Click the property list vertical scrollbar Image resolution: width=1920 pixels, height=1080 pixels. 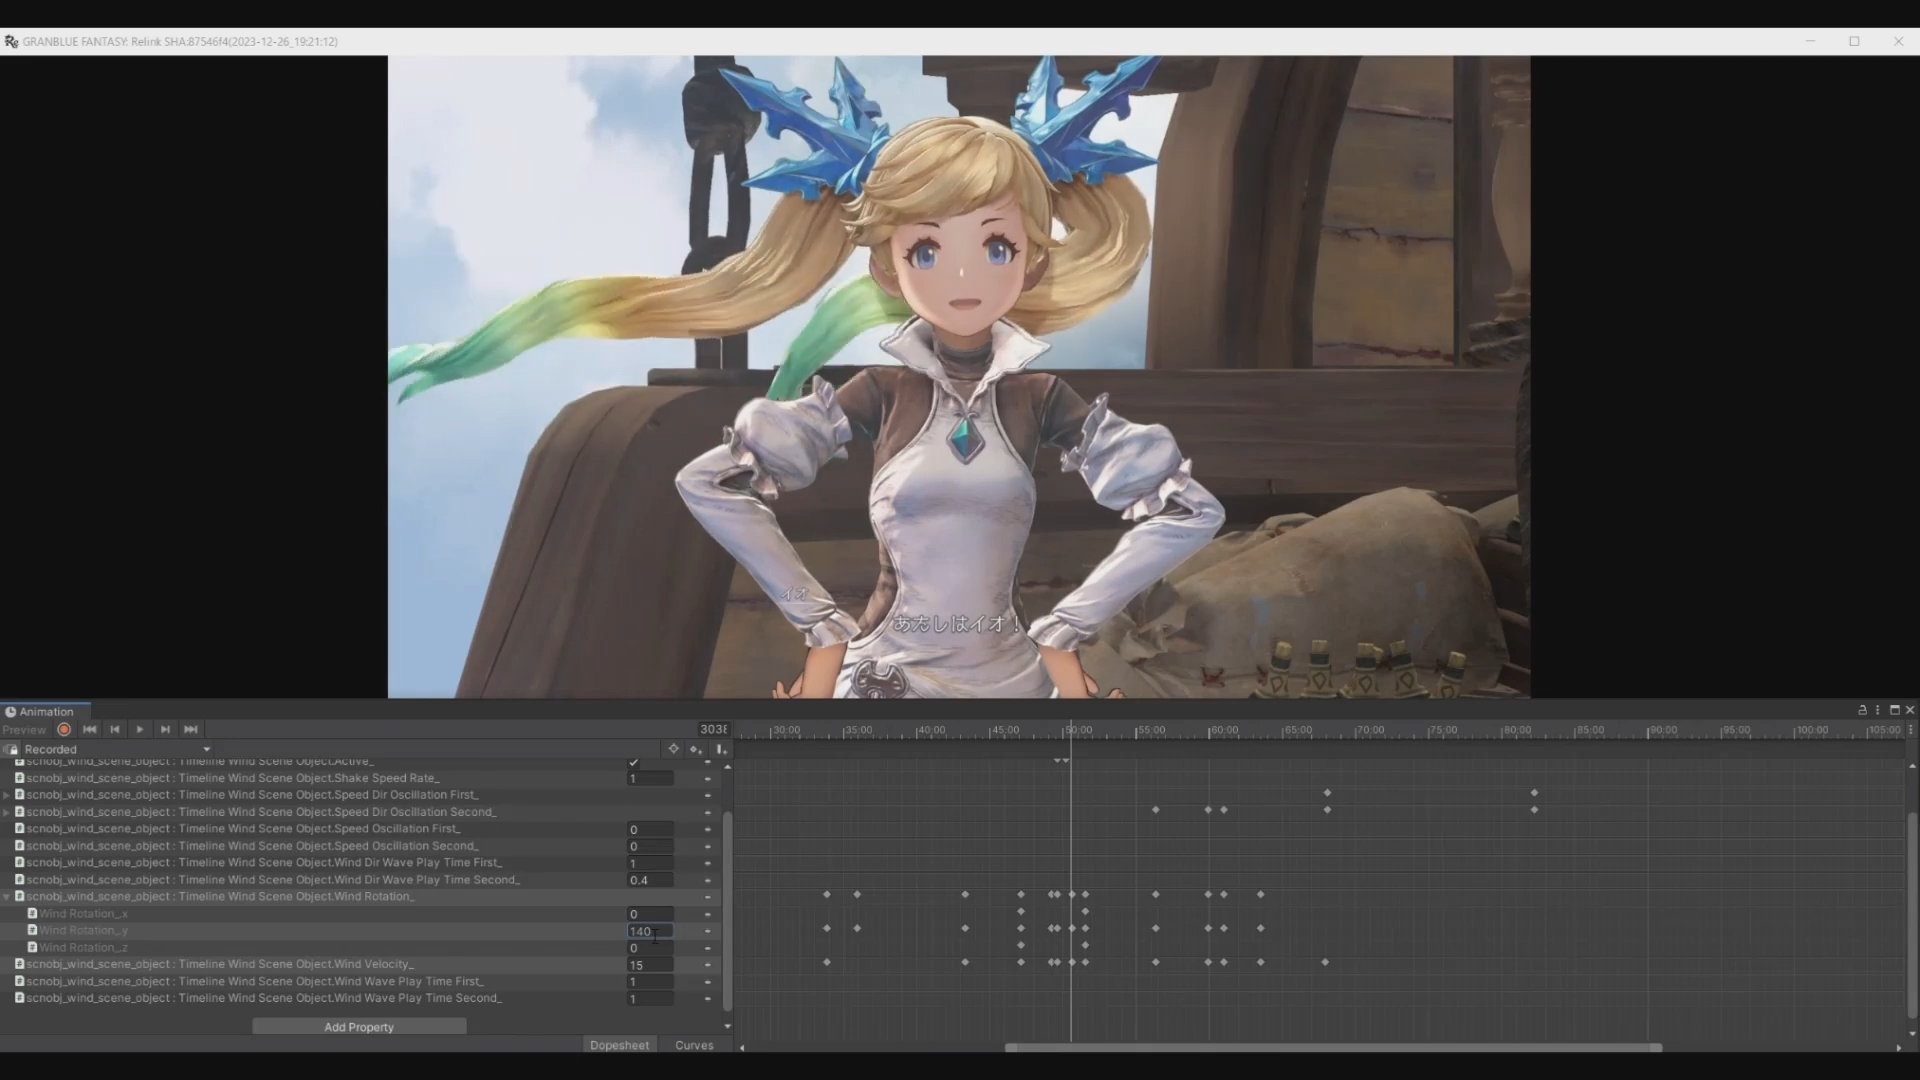tap(727, 910)
